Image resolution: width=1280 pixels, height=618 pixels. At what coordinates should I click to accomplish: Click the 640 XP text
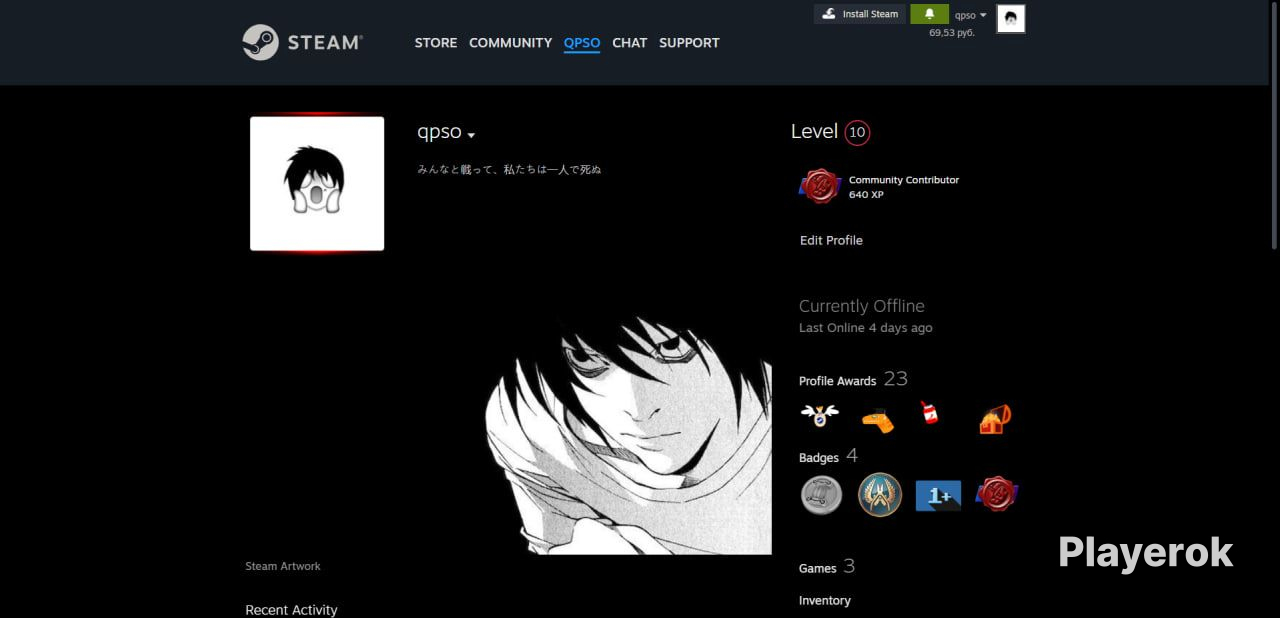[x=866, y=195]
